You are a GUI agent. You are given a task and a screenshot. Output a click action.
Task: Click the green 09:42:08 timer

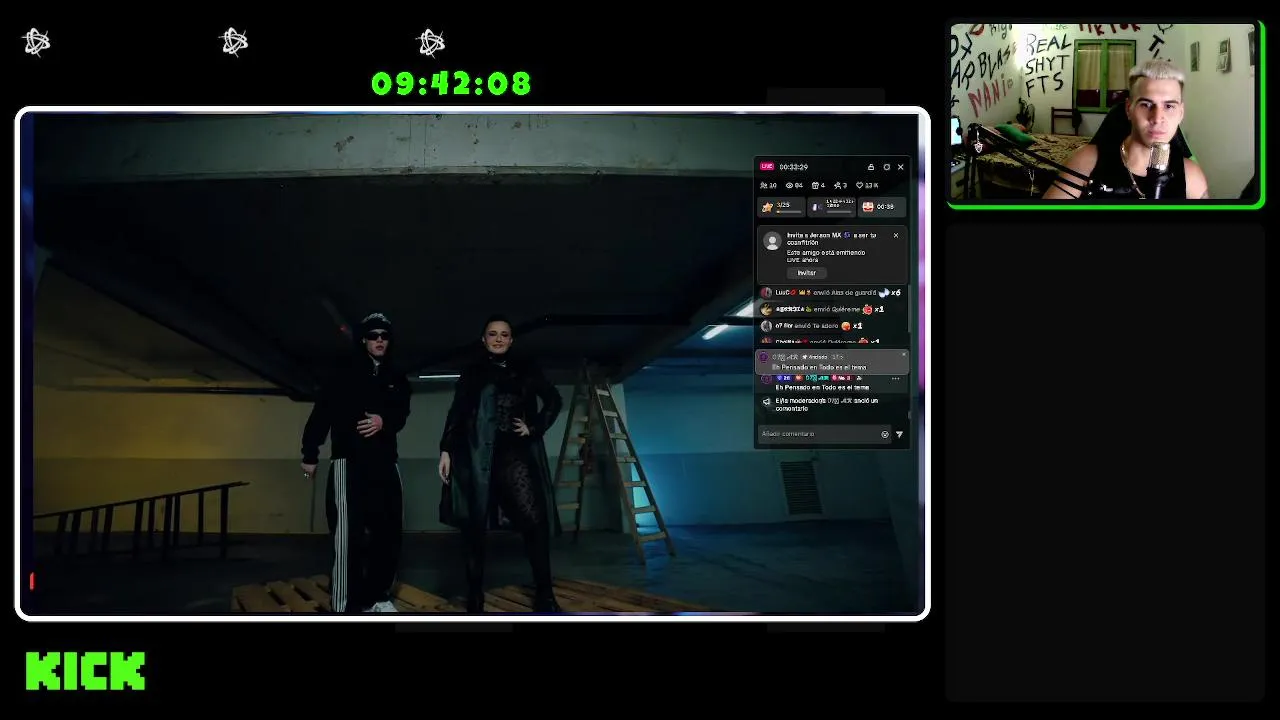click(x=451, y=84)
